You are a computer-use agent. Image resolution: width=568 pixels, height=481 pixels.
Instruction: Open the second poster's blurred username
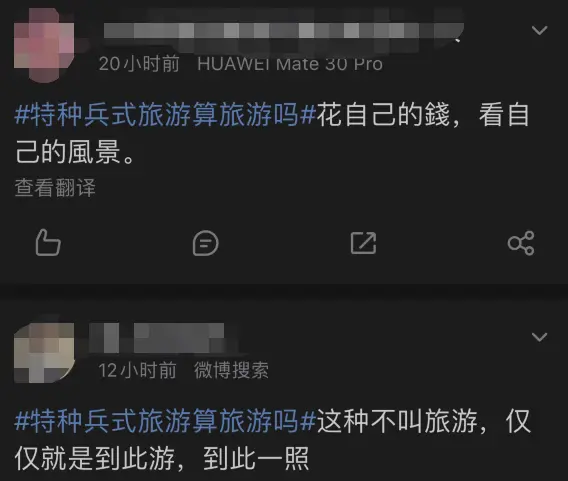[156, 338]
